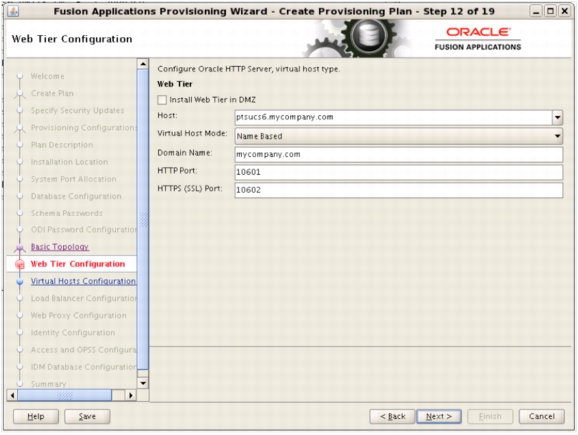Click the HTTPS (SSL) Port field

point(398,190)
